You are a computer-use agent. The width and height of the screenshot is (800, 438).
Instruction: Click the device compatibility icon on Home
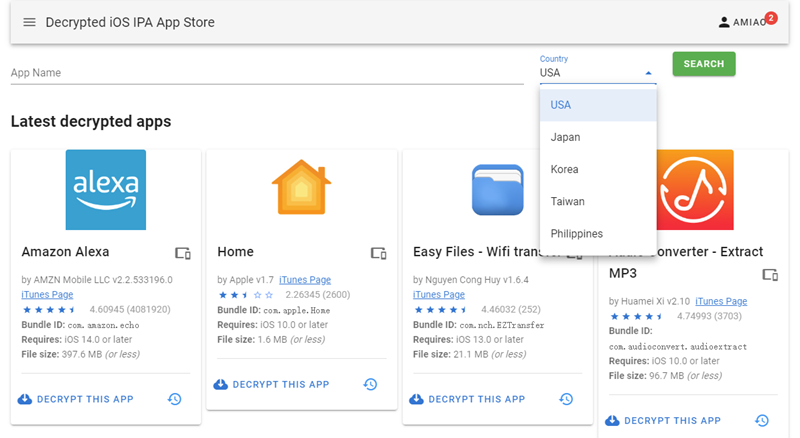tap(379, 253)
